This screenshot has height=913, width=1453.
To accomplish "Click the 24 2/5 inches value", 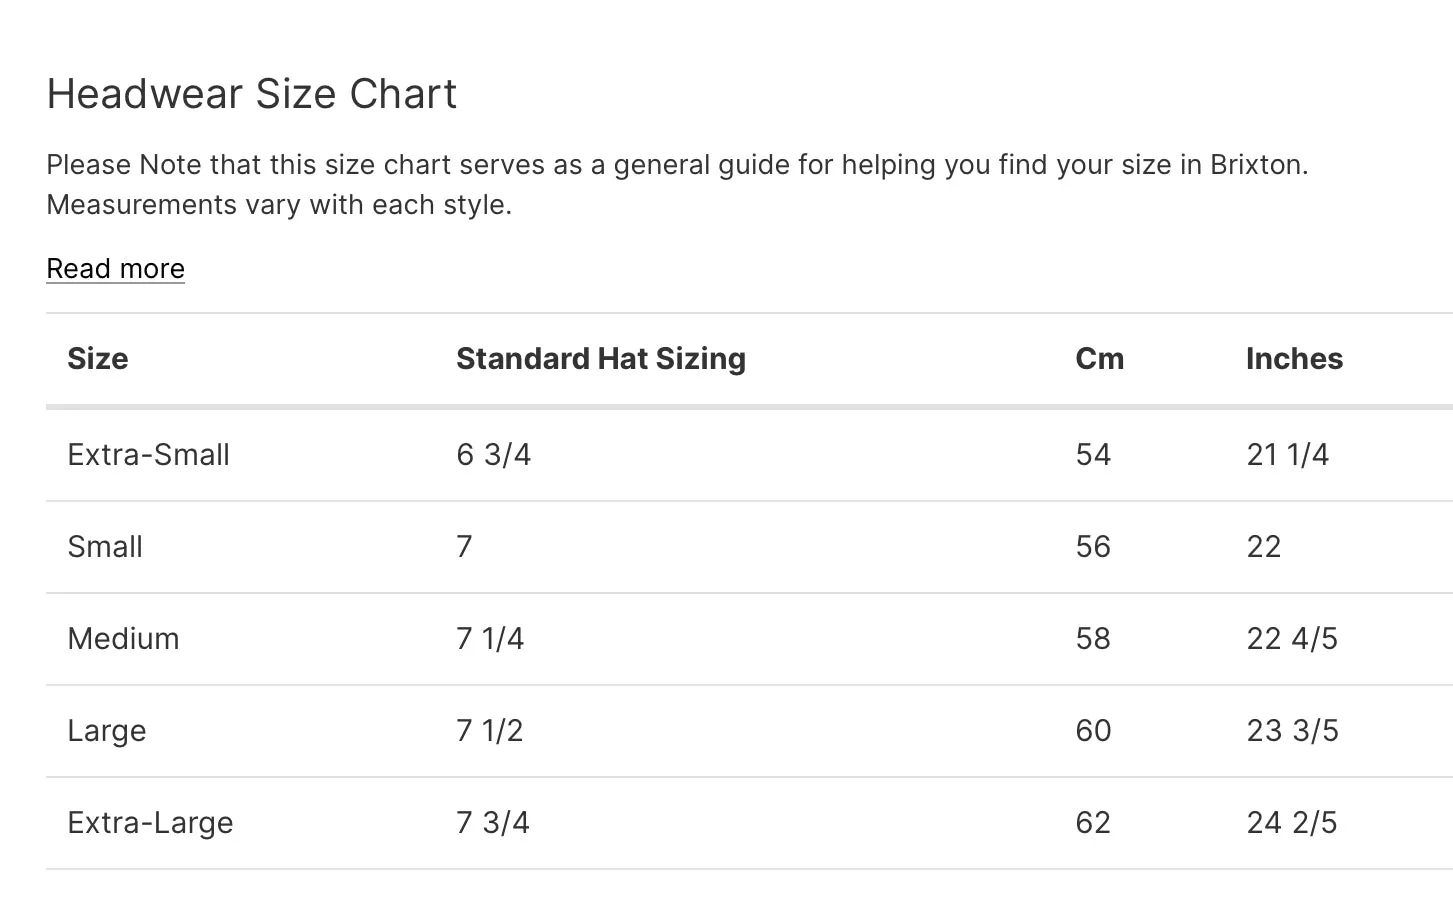I will coord(1292,823).
